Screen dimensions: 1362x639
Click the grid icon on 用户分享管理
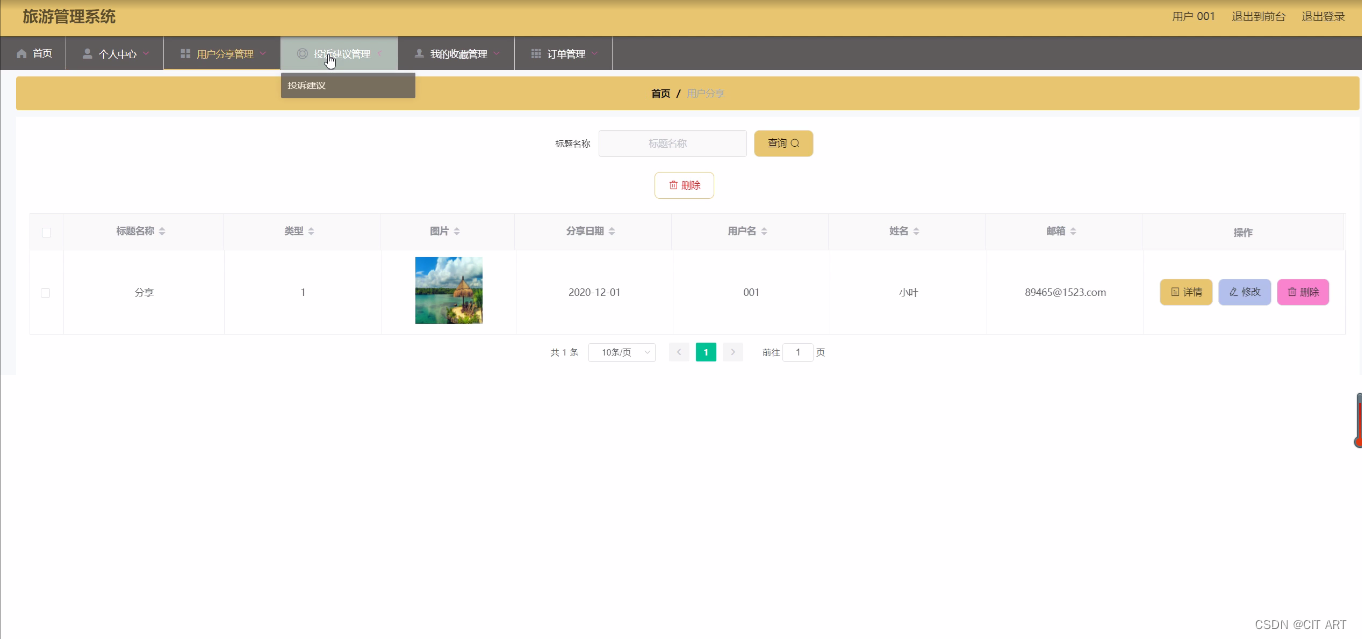click(x=183, y=53)
